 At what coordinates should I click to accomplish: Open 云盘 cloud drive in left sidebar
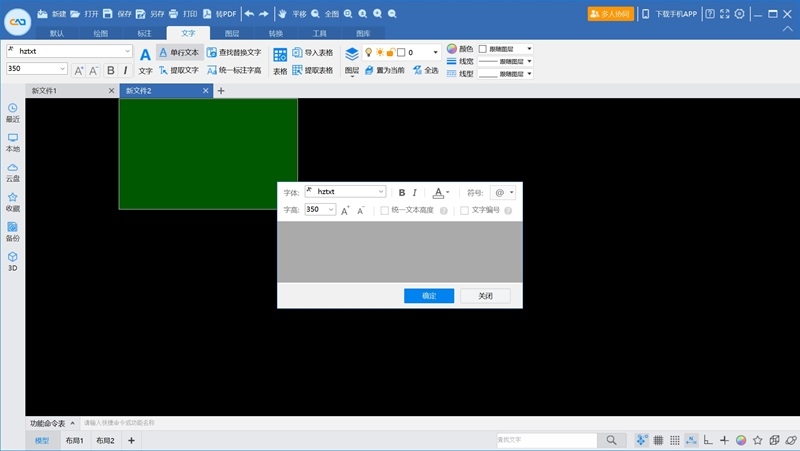click(x=13, y=172)
